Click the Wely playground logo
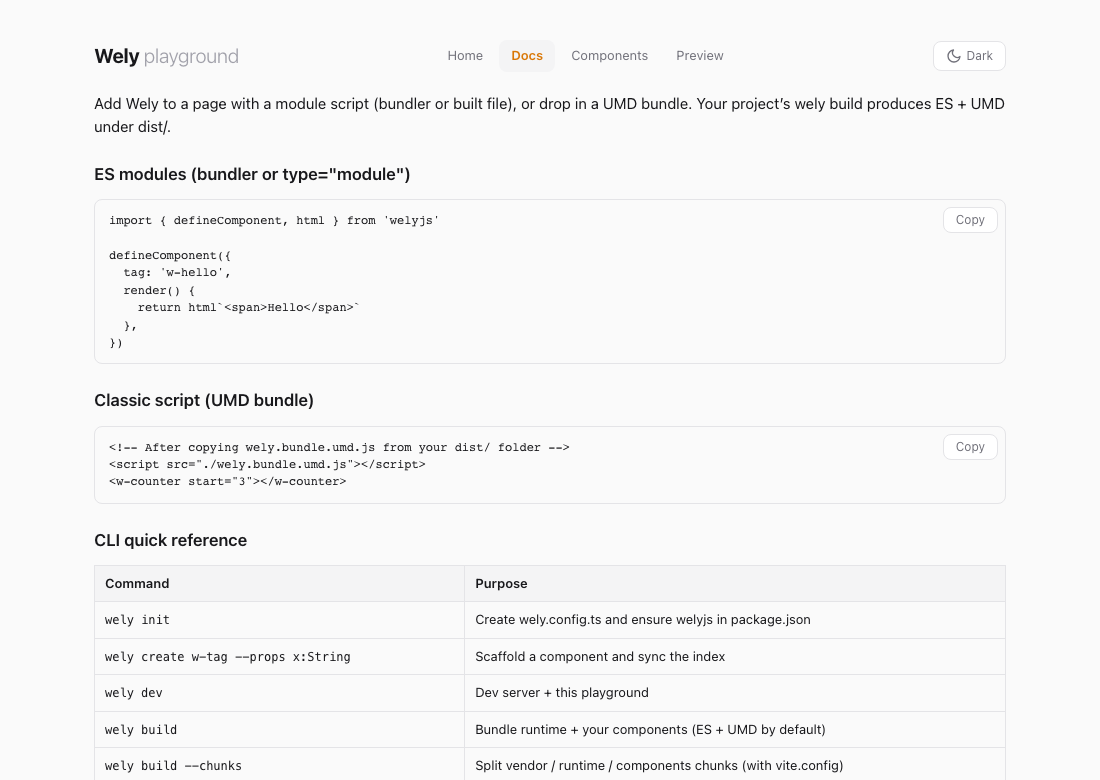Screen dimensions: 1100x780 click(166, 56)
